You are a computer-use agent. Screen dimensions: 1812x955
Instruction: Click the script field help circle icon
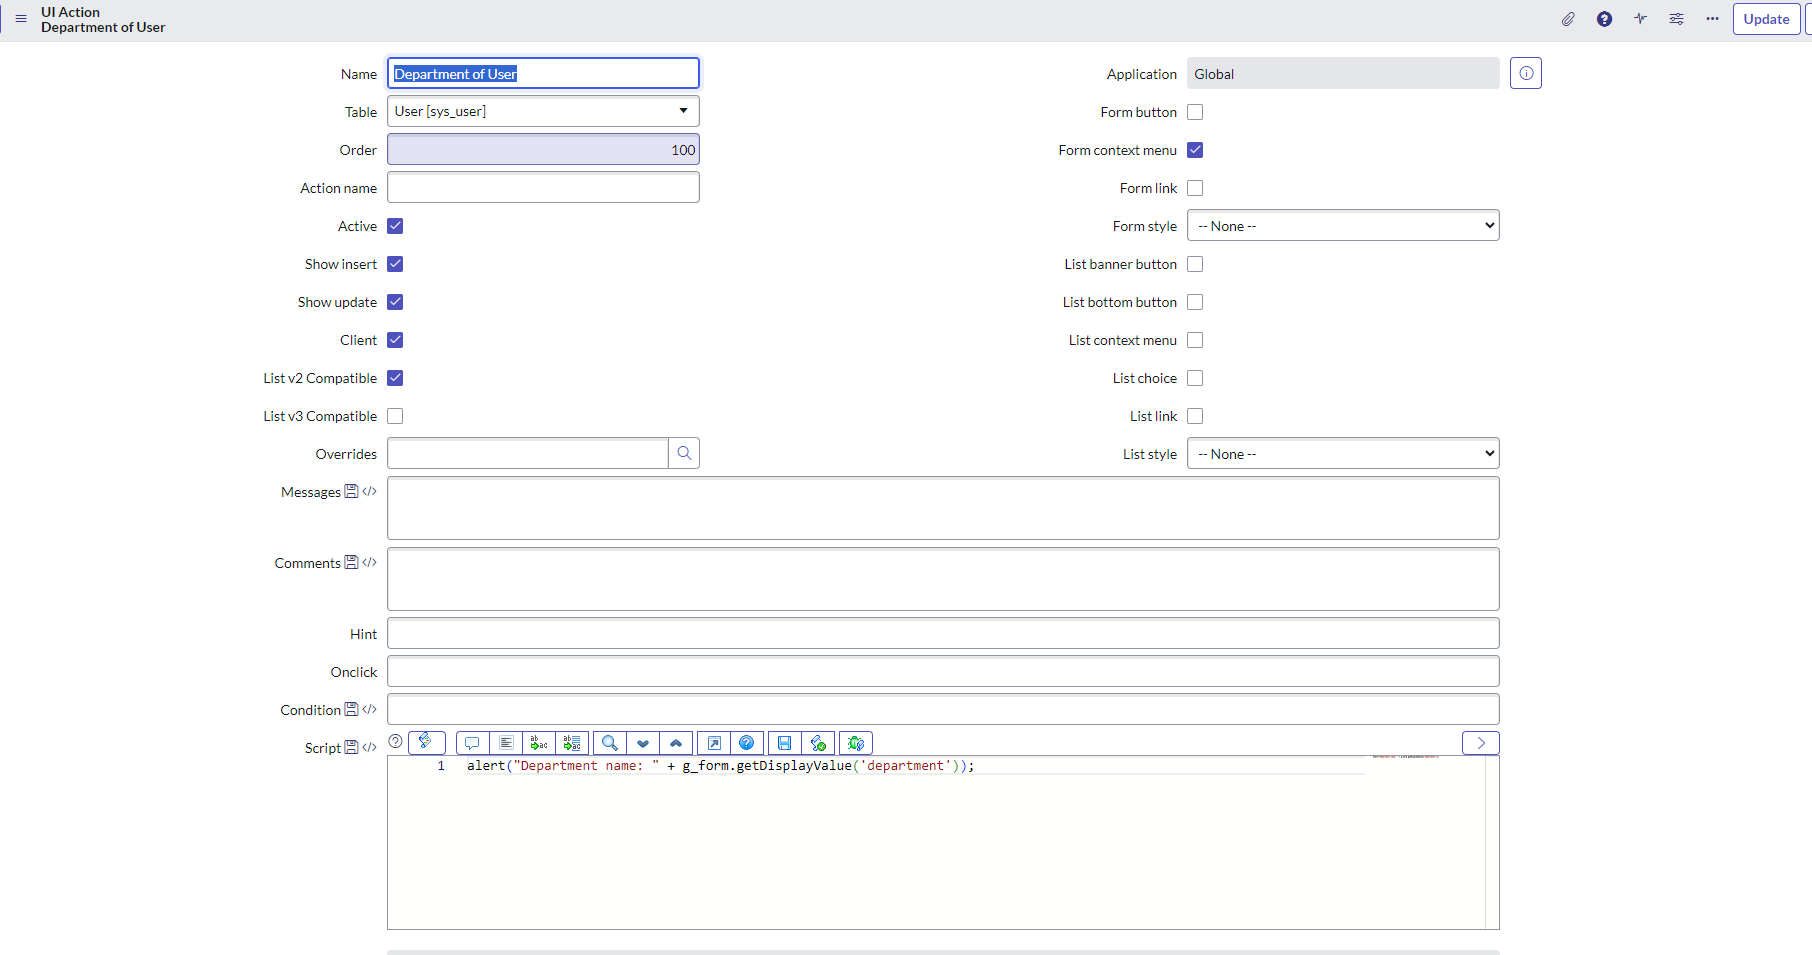(395, 741)
